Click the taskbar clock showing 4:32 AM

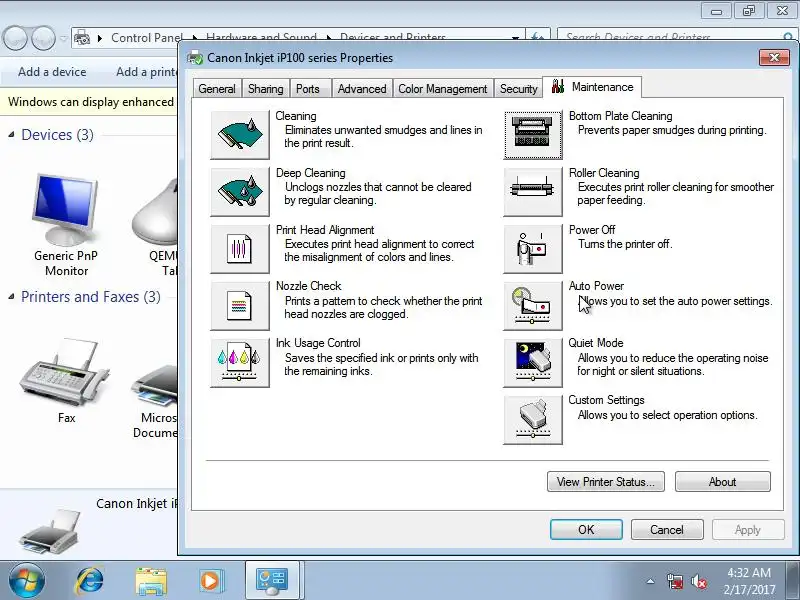coord(749,581)
